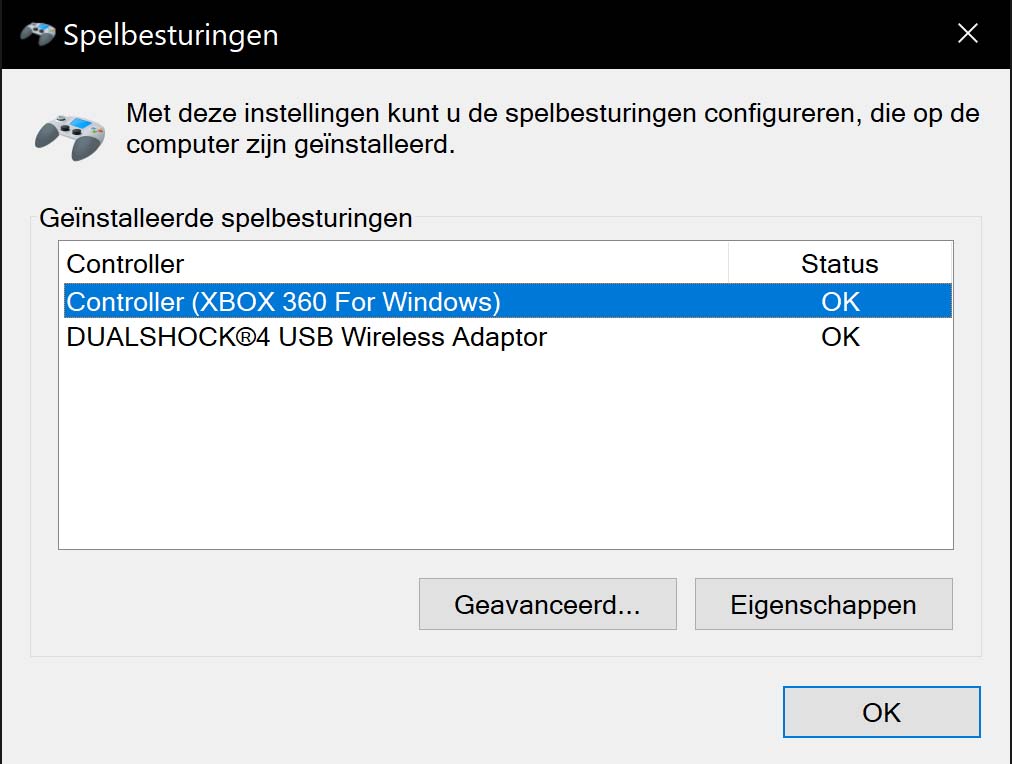Sort by the Status column header
This screenshot has width=1012, height=764.
coord(840,264)
